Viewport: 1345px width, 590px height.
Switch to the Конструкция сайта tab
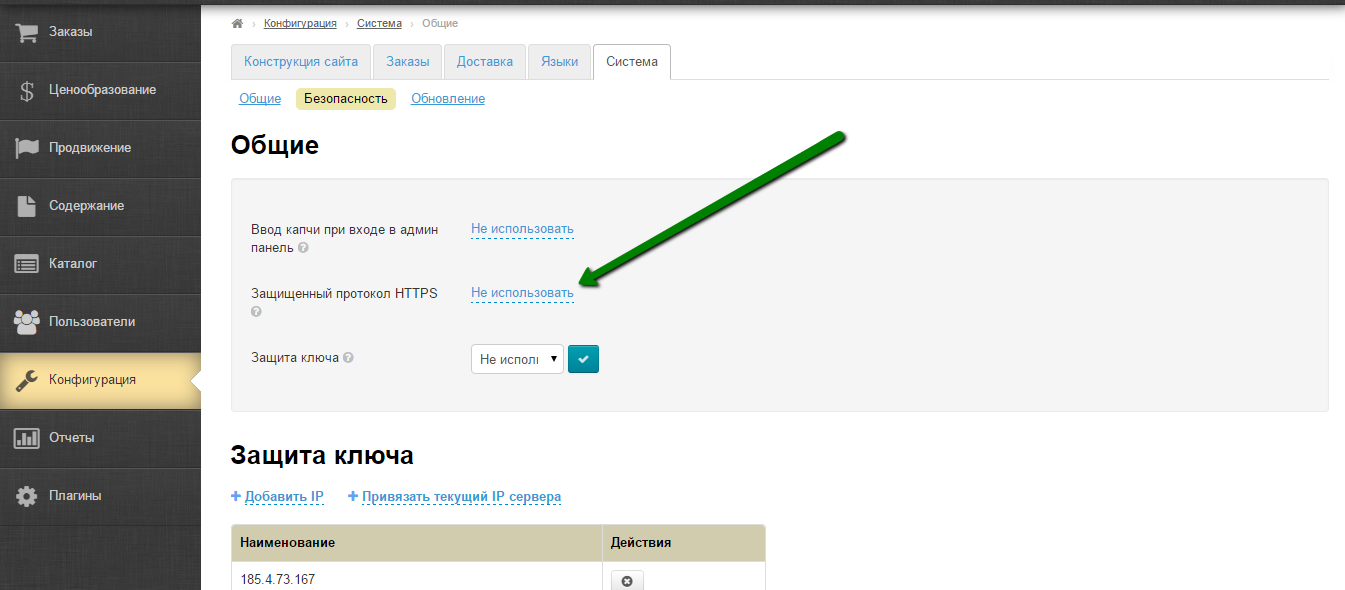tap(301, 62)
